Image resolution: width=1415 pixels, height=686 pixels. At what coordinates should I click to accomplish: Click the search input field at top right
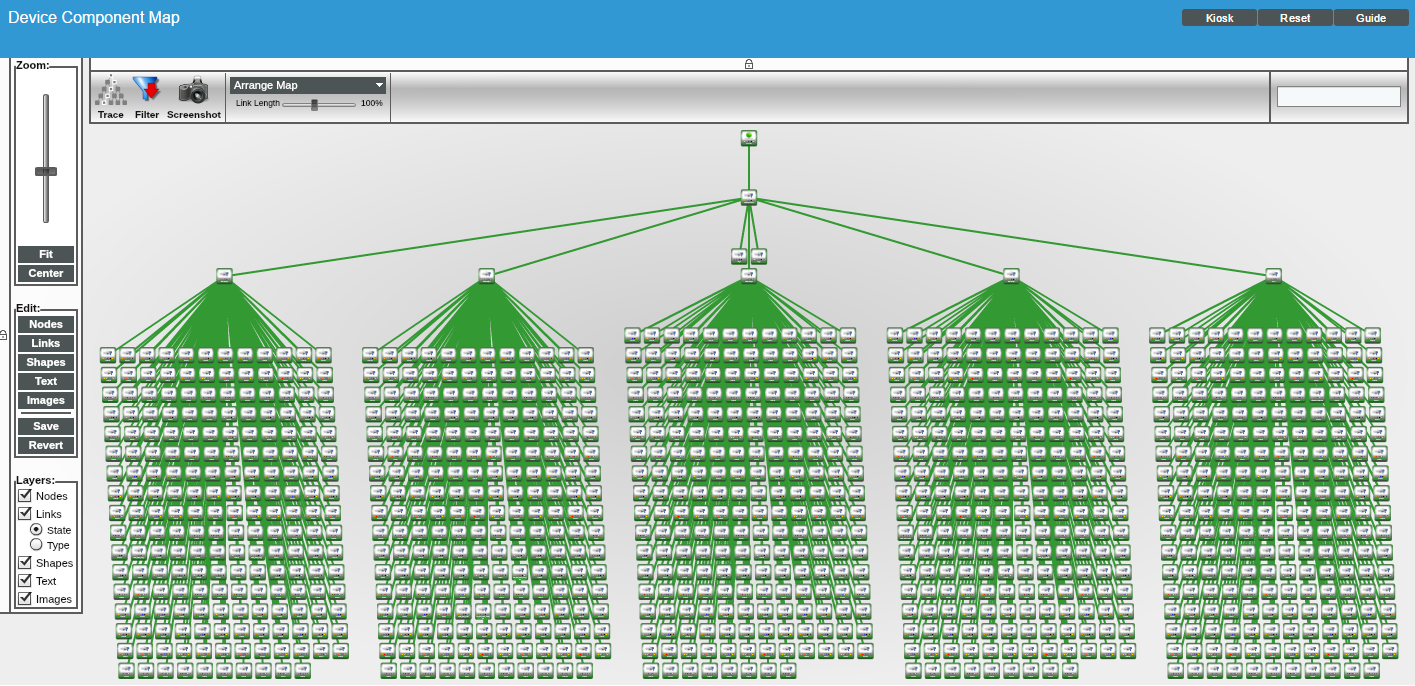pyautogui.click(x=1338, y=97)
